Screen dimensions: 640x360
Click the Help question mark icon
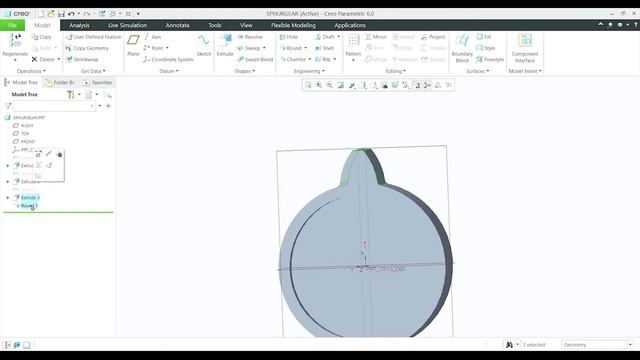636,25
